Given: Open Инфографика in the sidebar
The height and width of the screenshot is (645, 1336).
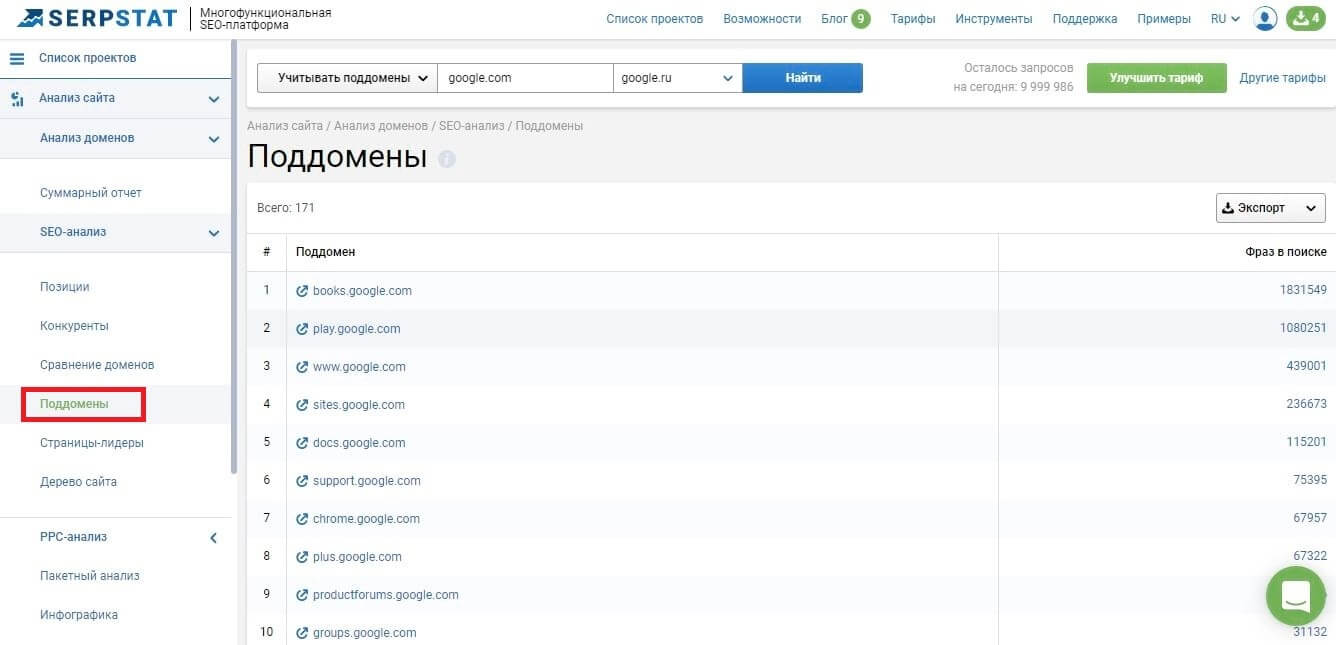Looking at the screenshot, I should point(79,615).
